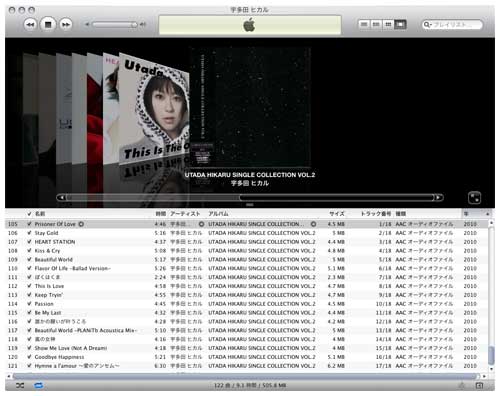Click arrow beside album name in selected row
Viewport: 500px width, 396px height.
(x=313, y=224)
